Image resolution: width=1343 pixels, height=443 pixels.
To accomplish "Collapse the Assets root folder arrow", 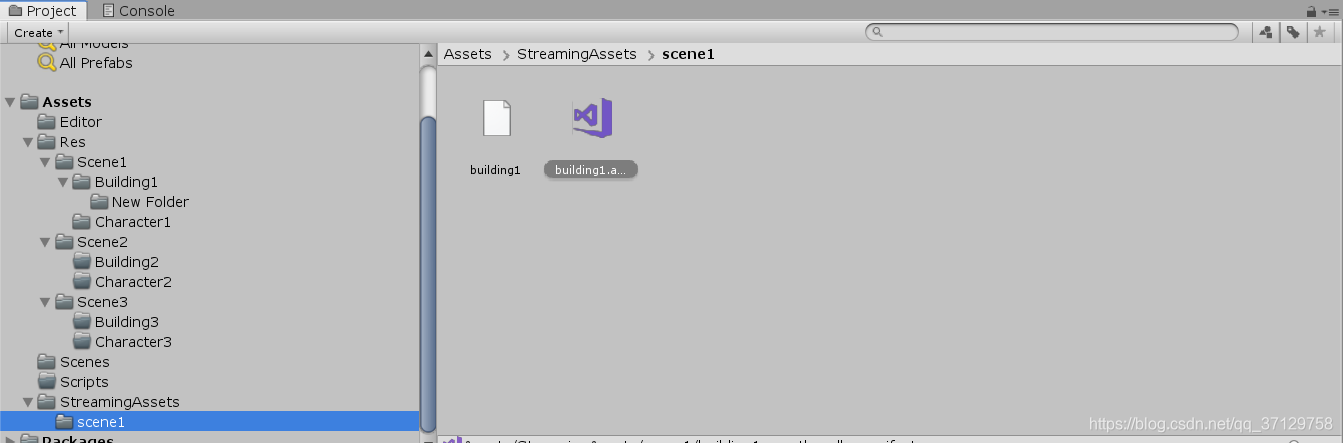I will pyautogui.click(x=10, y=102).
